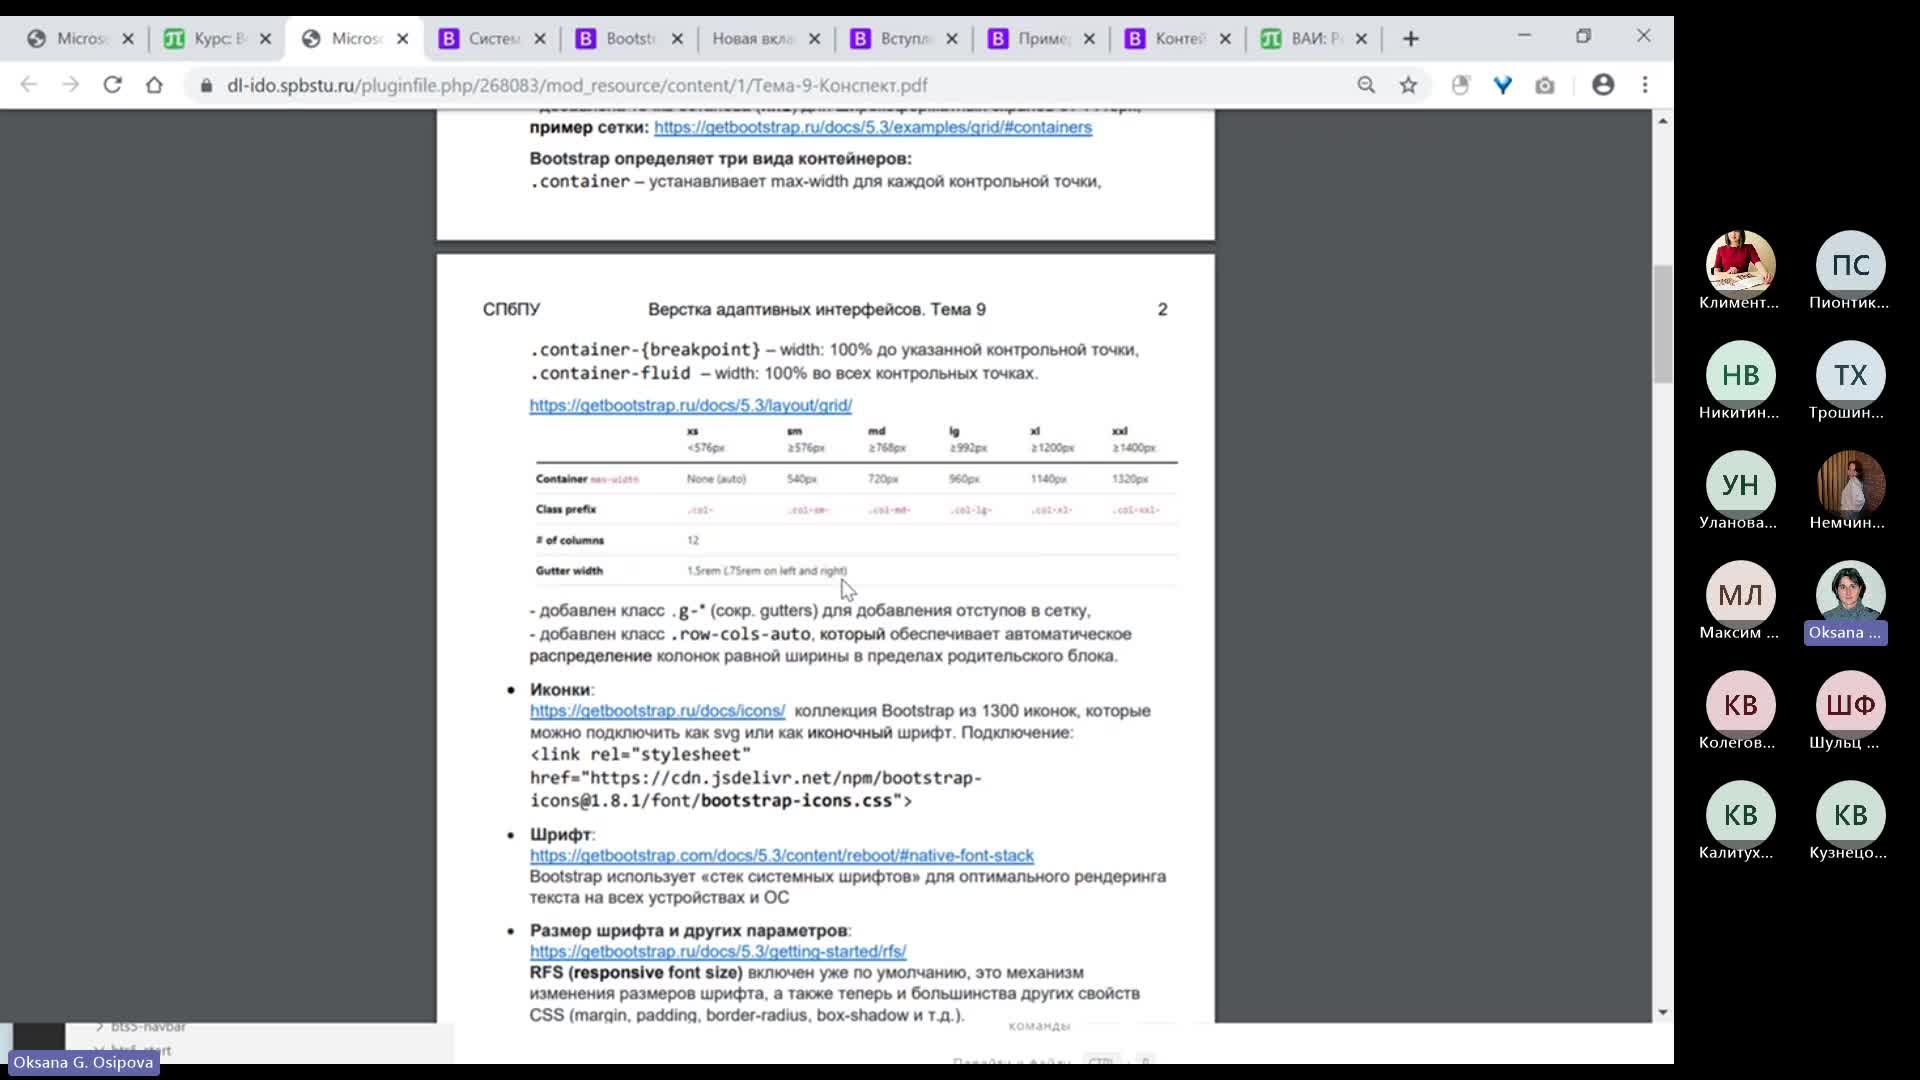The image size is (1920, 1080).
Task: Select participant МЛ Максим avatar
Action: click(x=1740, y=595)
